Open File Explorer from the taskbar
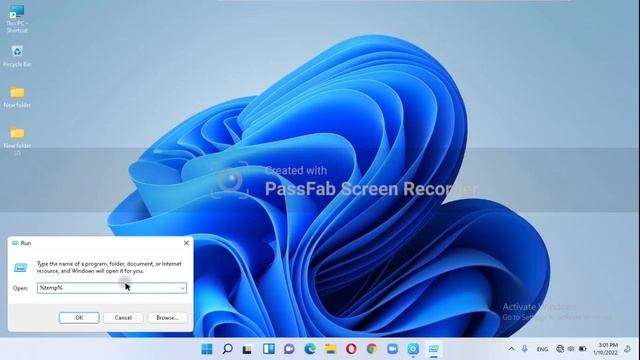Image resolution: width=640 pixels, height=360 pixels. [x=331, y=349]
